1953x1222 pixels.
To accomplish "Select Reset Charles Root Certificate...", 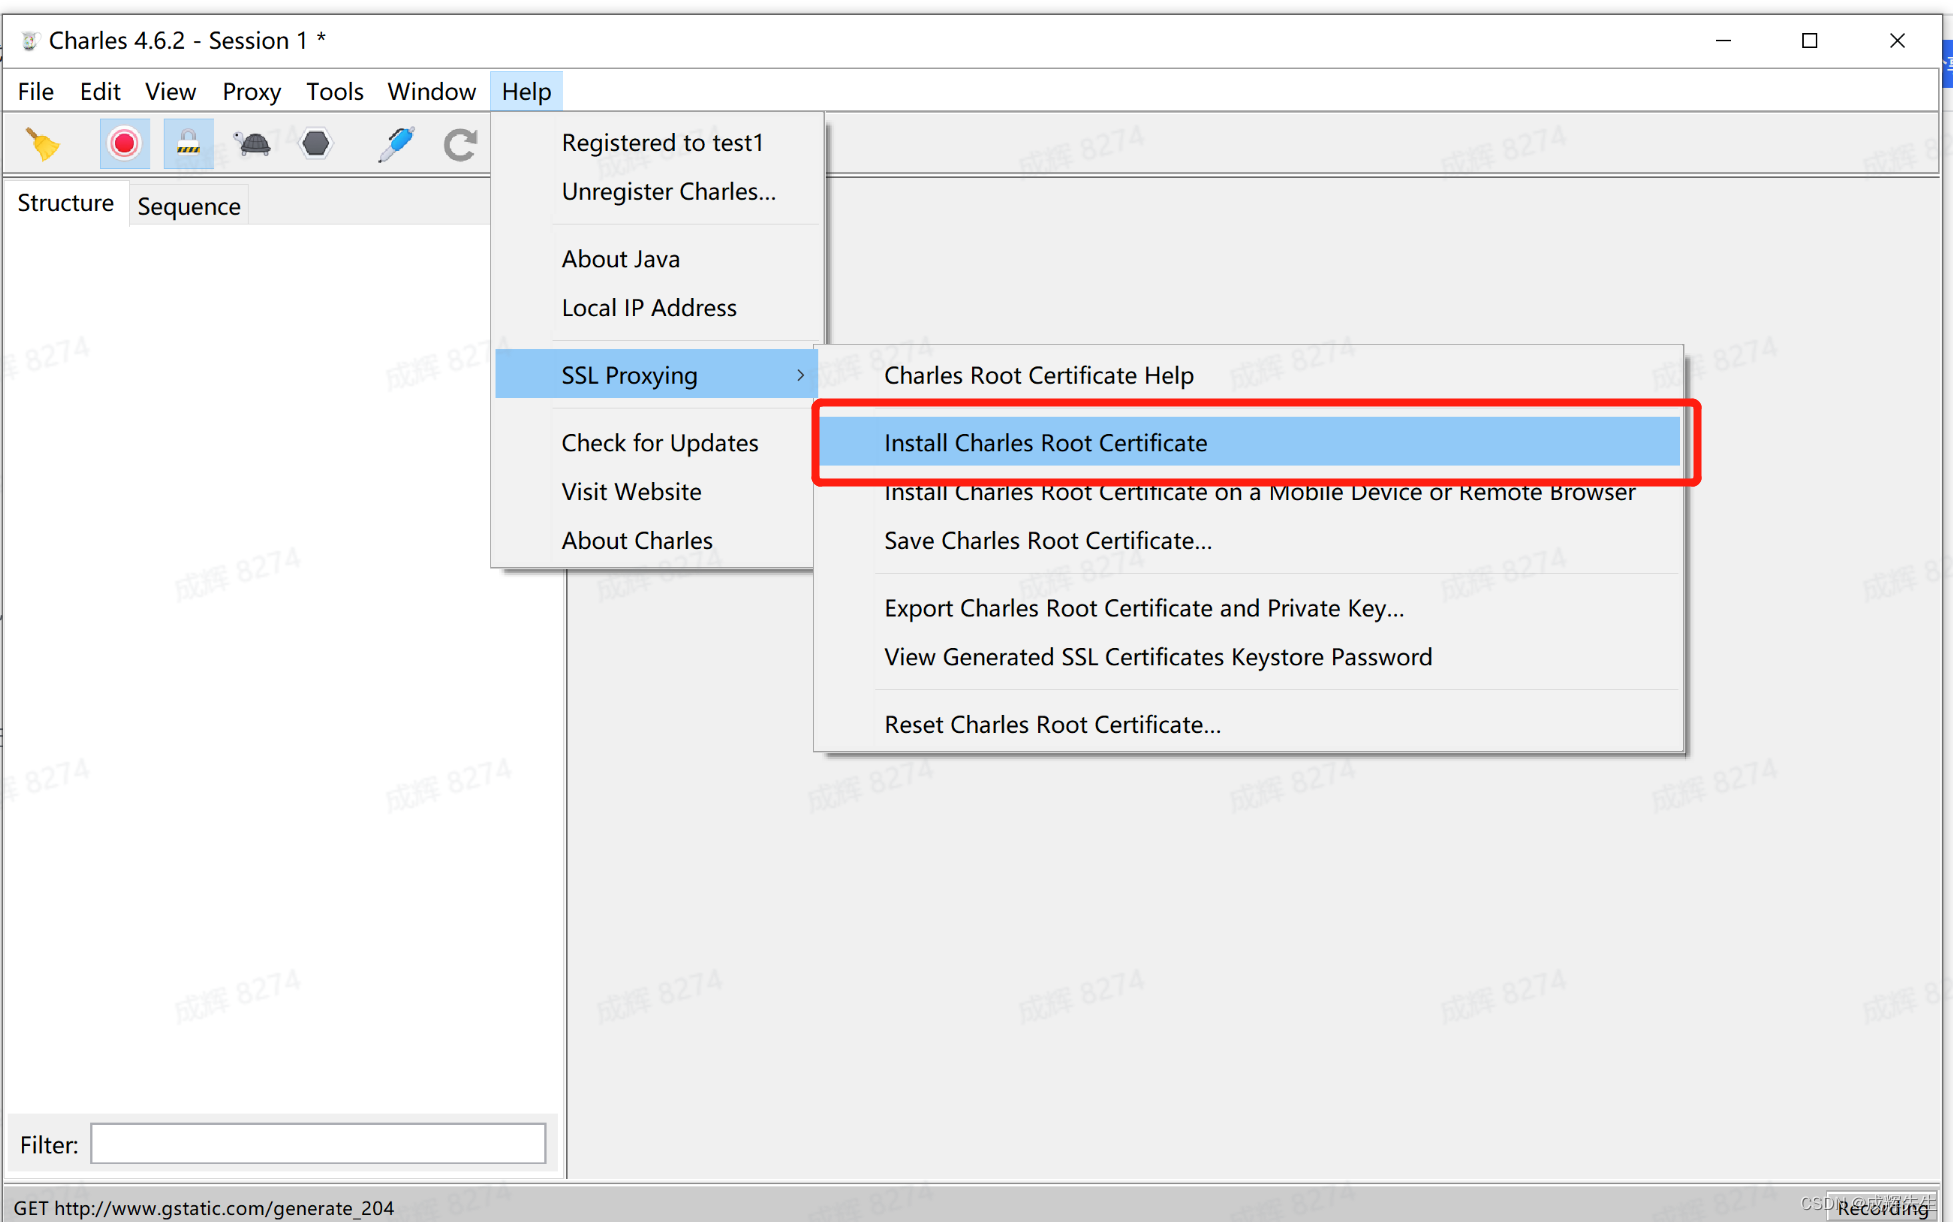I will [1249, 725].
